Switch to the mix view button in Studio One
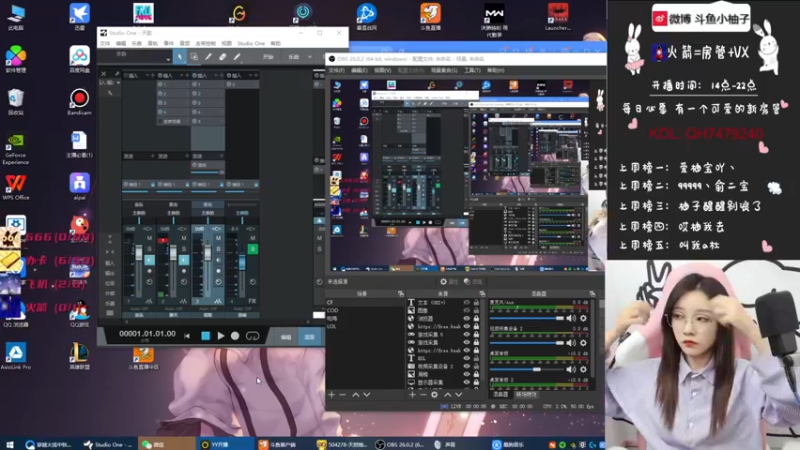 (x=309, y=337)
